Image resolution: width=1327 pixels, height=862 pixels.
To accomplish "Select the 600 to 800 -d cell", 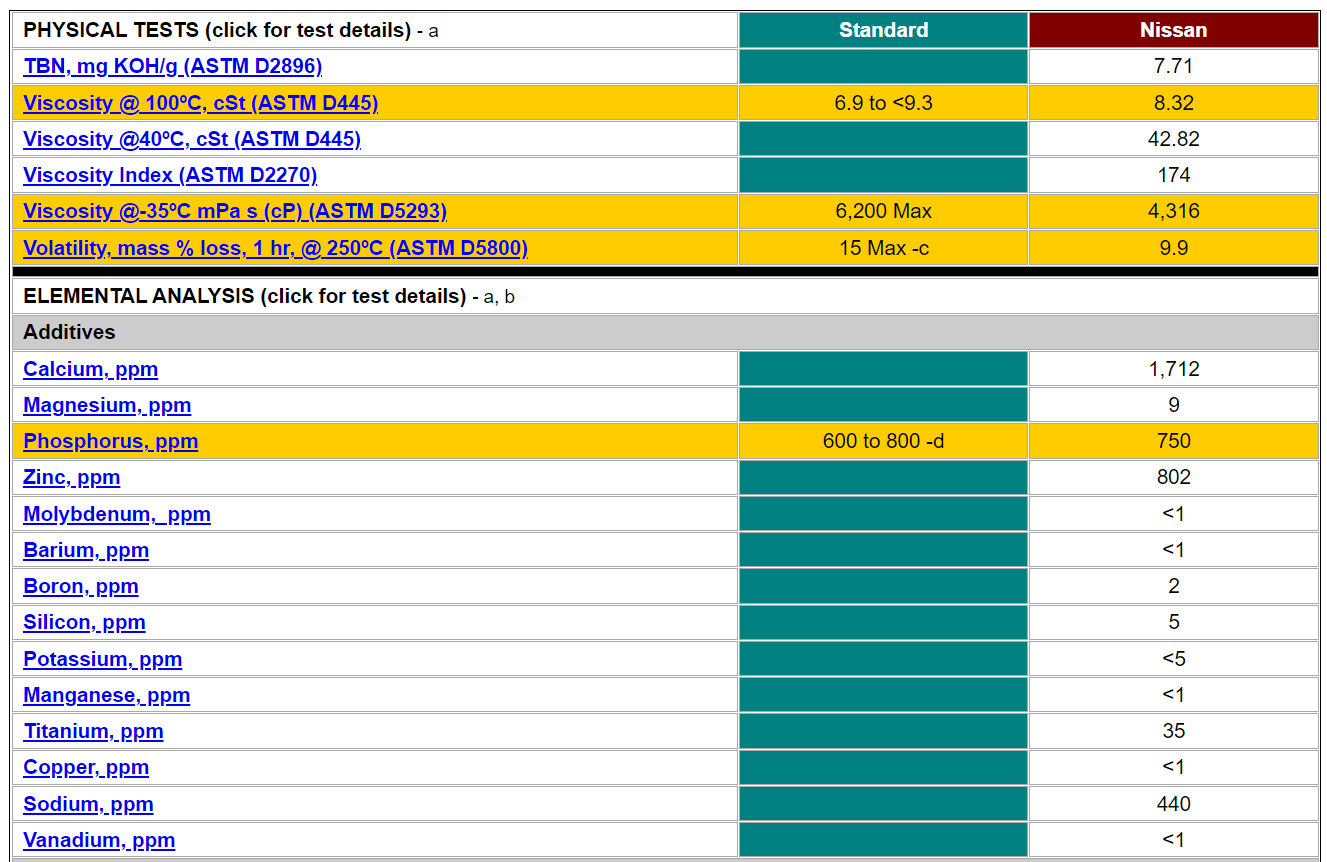I will [883, 441].
